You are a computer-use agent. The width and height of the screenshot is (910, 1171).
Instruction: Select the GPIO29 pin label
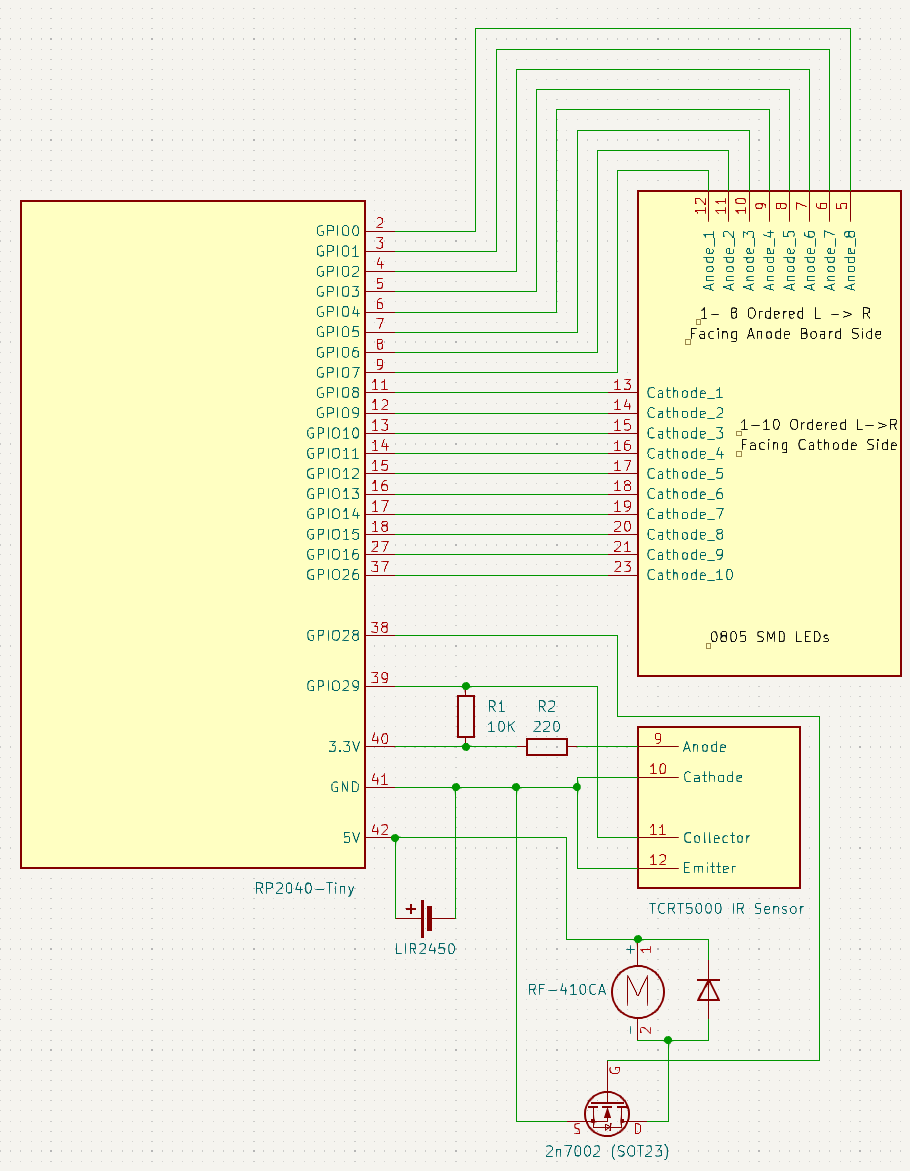point(333,686)
